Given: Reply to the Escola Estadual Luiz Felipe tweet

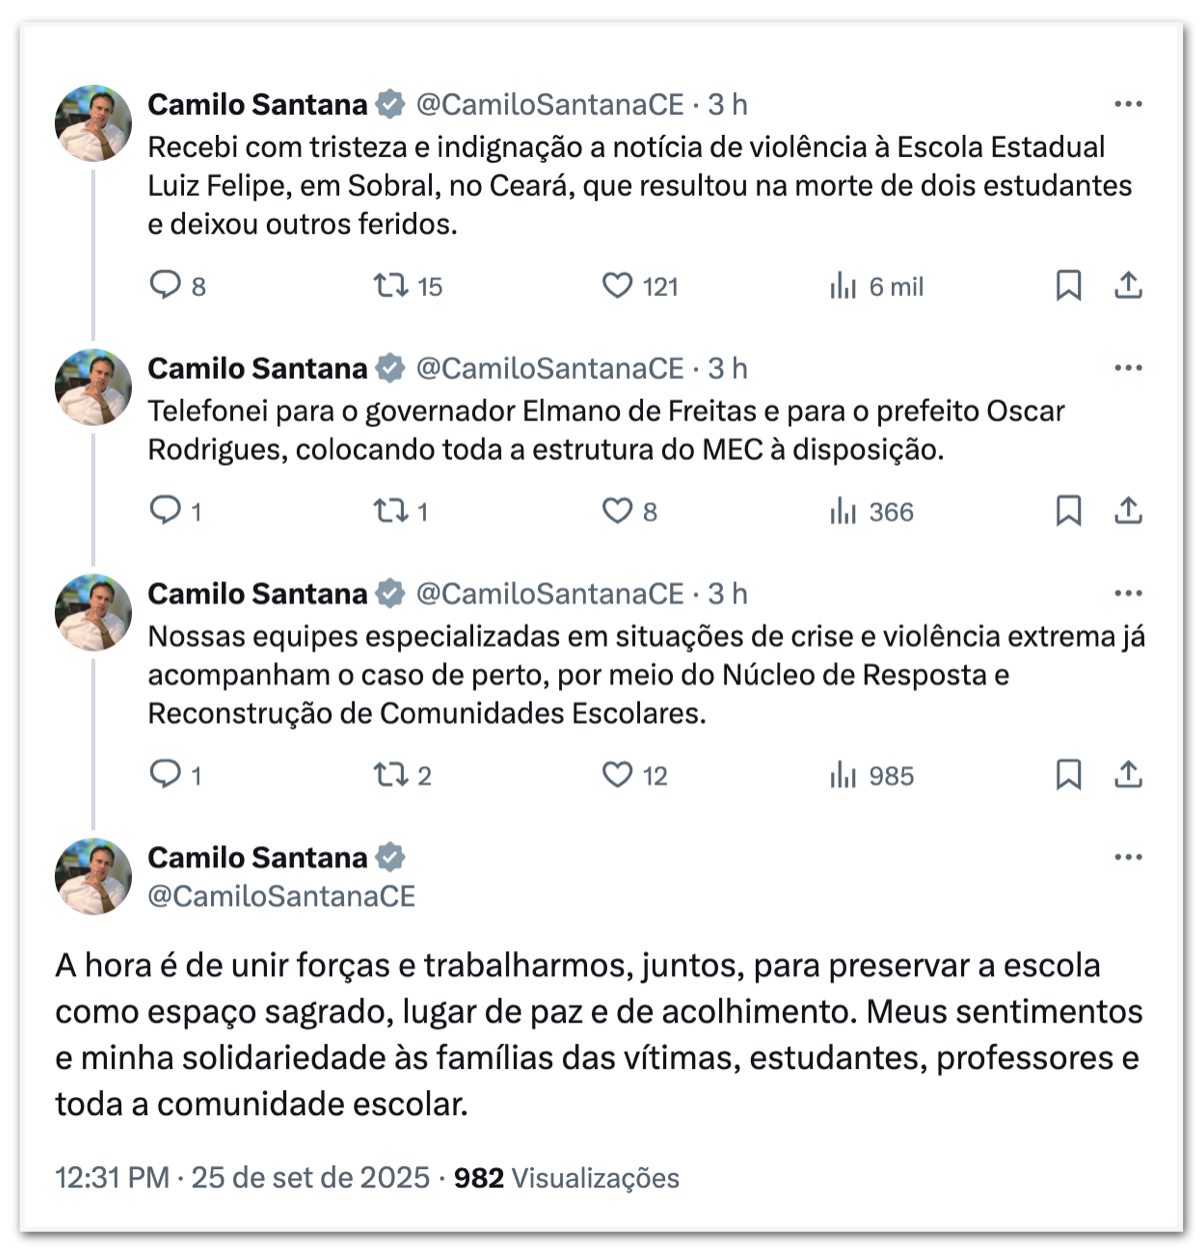Looking at the screenshot, I should [165, 286].
